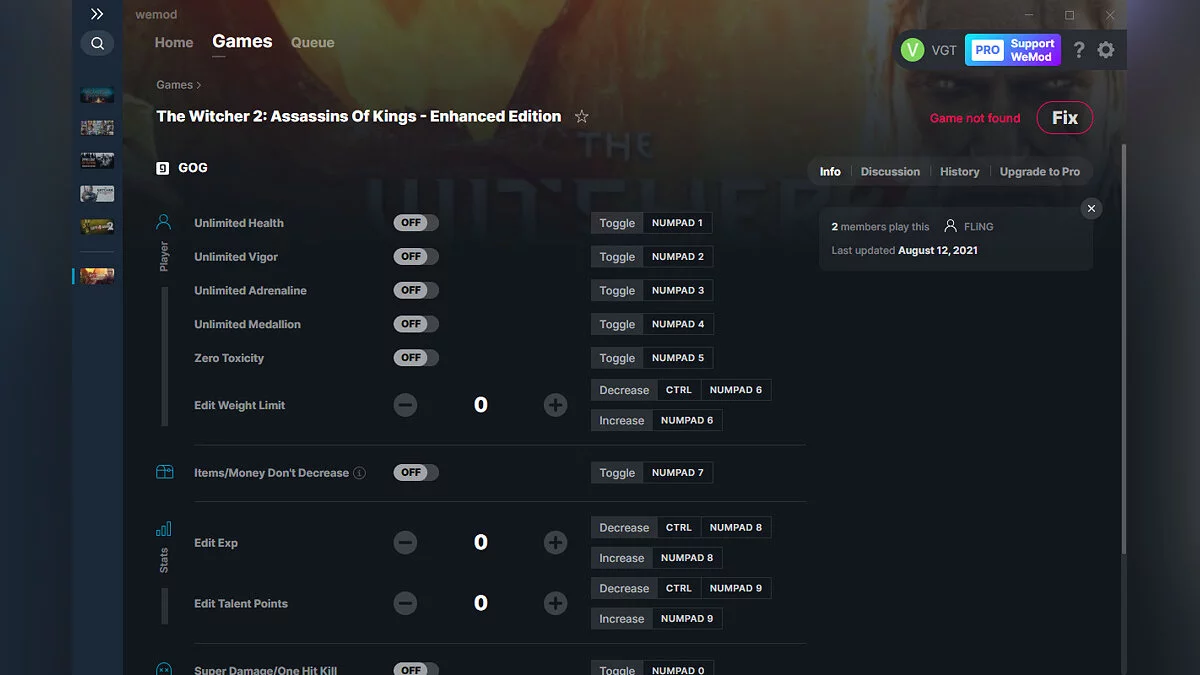Viewport: 1200px width, 675px height.
Task: Open search with the magnifier icon
Action: [97, 43]
